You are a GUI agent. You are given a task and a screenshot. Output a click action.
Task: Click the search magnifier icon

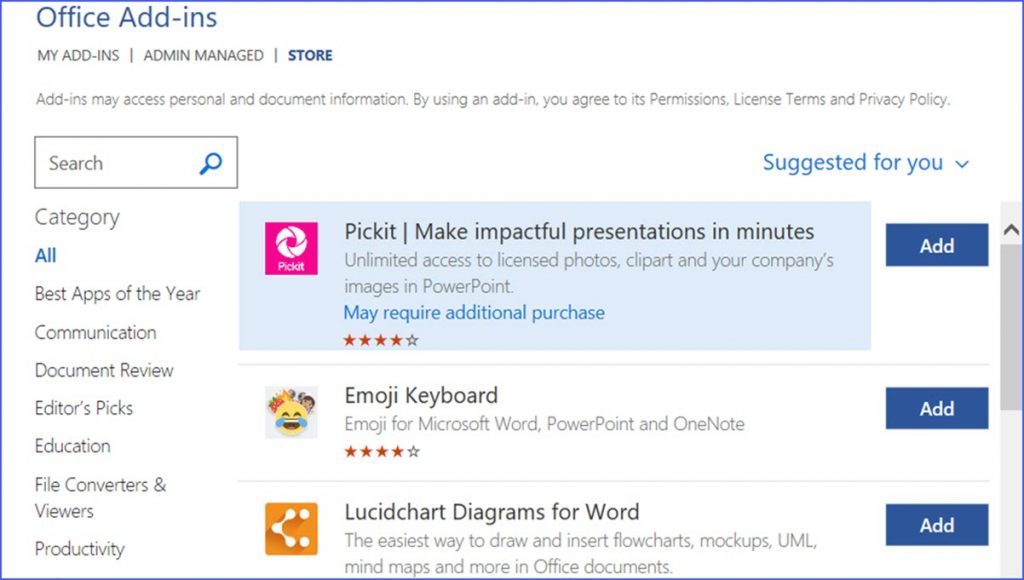point(210,162)
